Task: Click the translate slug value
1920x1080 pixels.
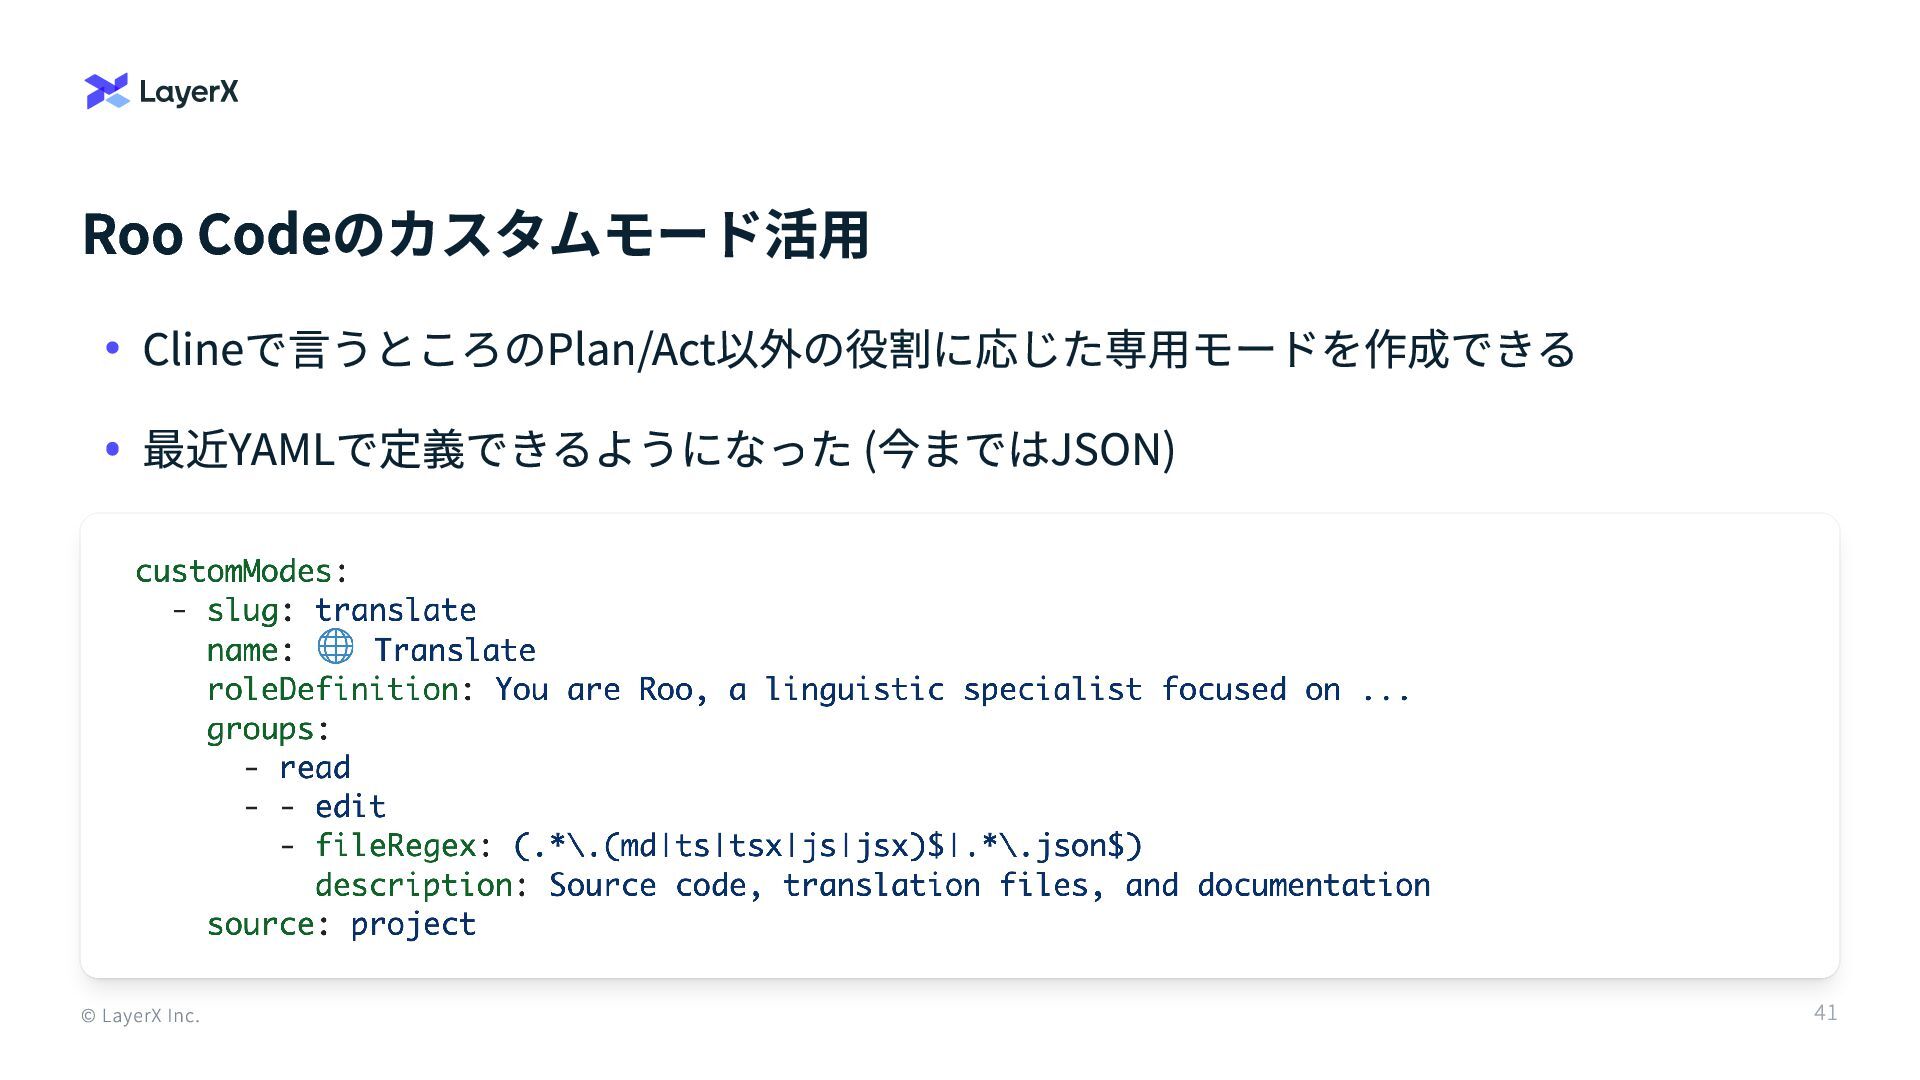Action: [x=396, y=610]
